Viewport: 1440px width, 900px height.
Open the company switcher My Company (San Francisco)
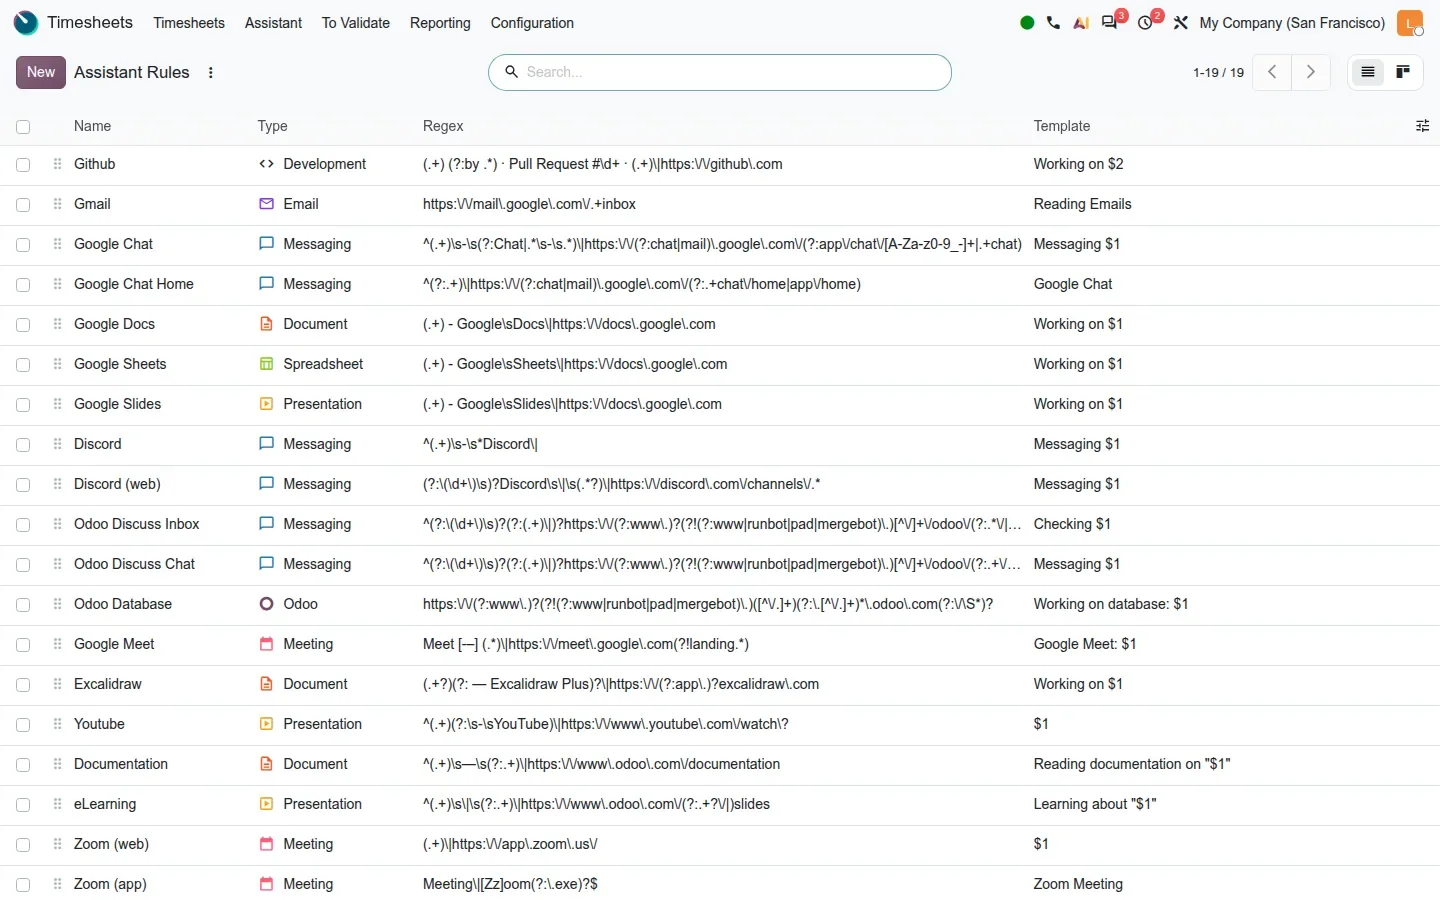pyautogui.click(x=1292, y=22)
